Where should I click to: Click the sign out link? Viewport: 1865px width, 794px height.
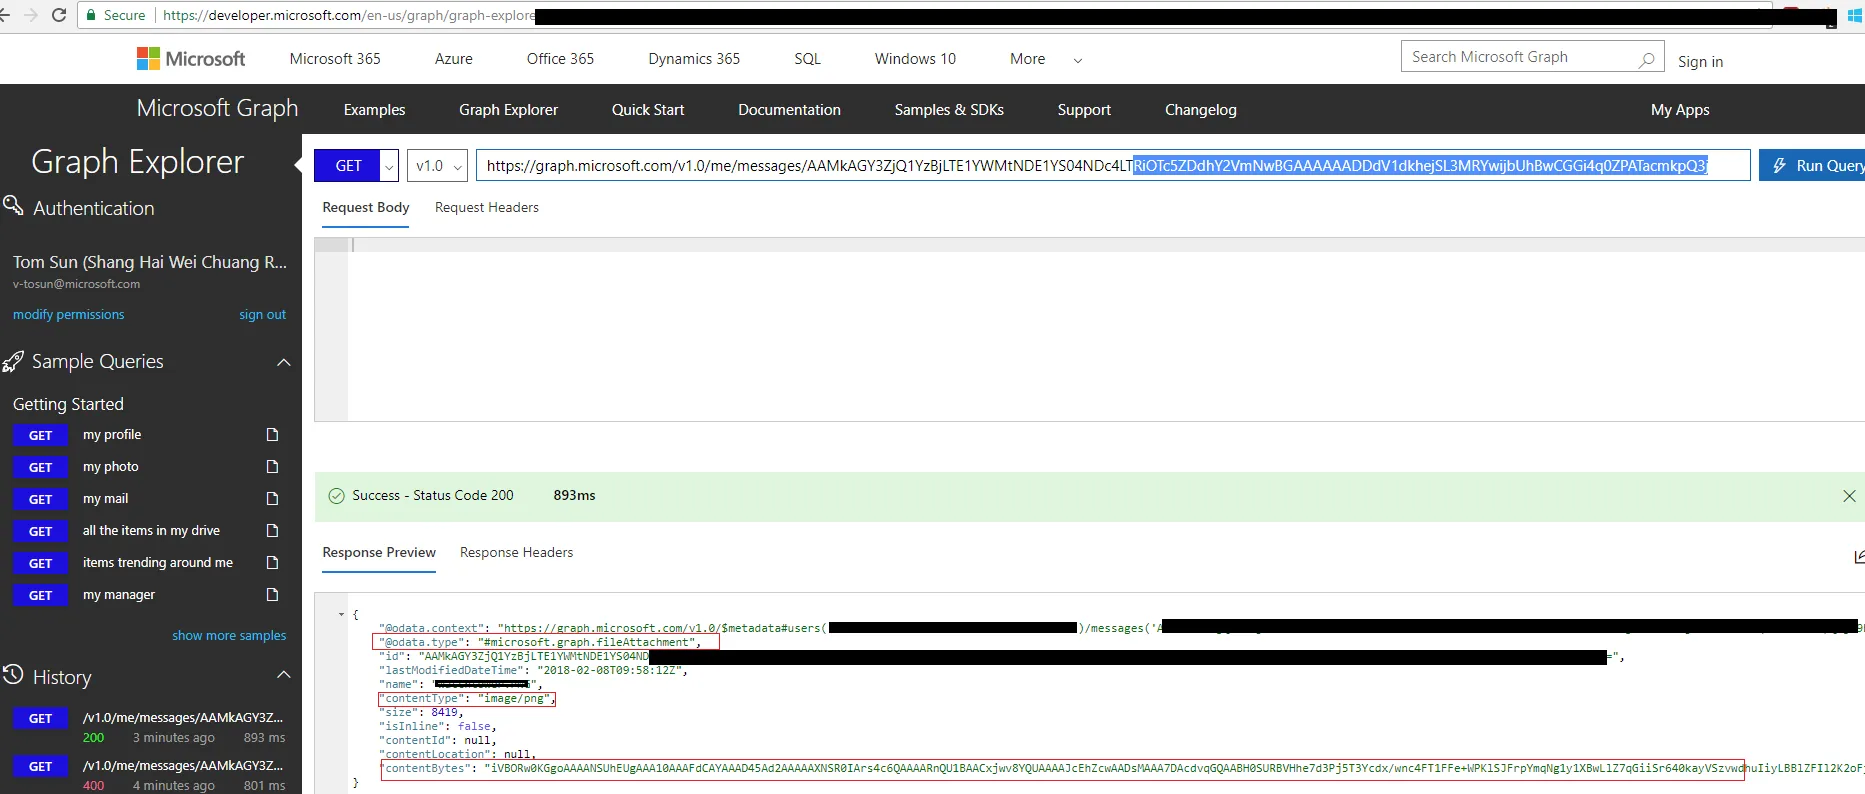262,314
